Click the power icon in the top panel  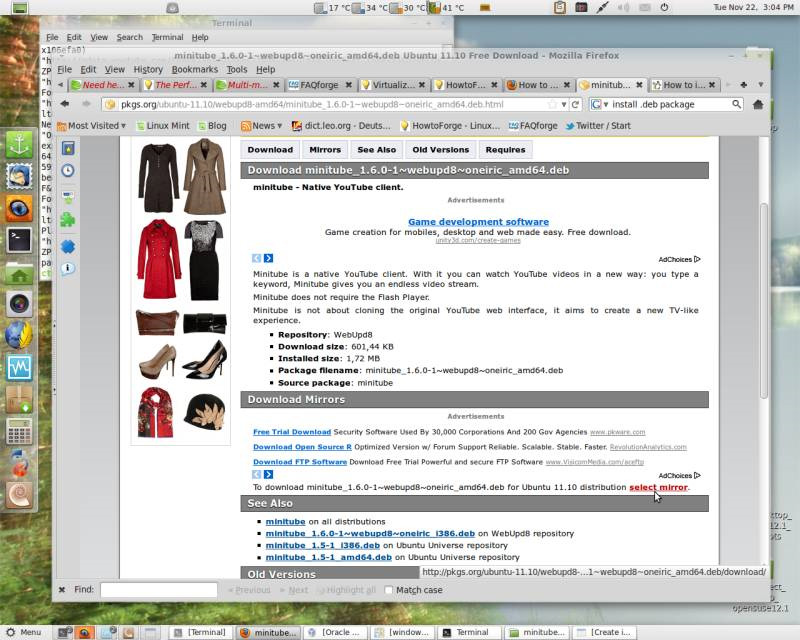[x=664, y=7]
